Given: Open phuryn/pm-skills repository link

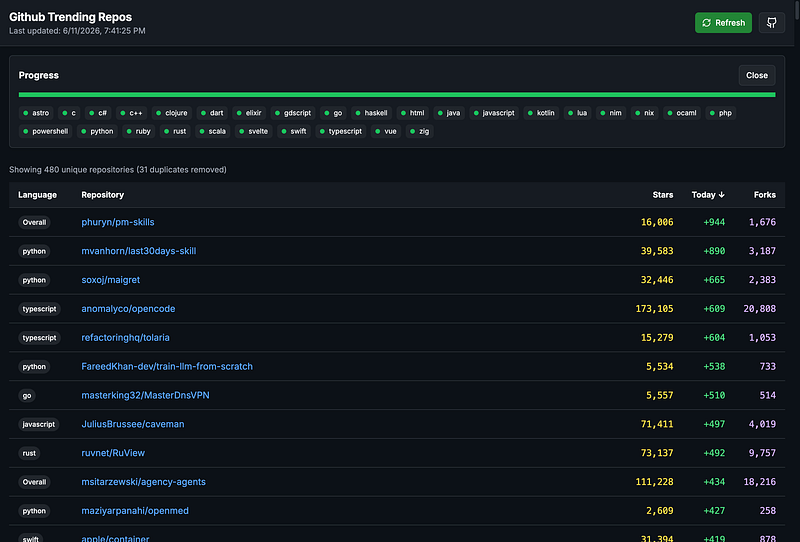Looking at the screenshot, I should pos(118,222).
